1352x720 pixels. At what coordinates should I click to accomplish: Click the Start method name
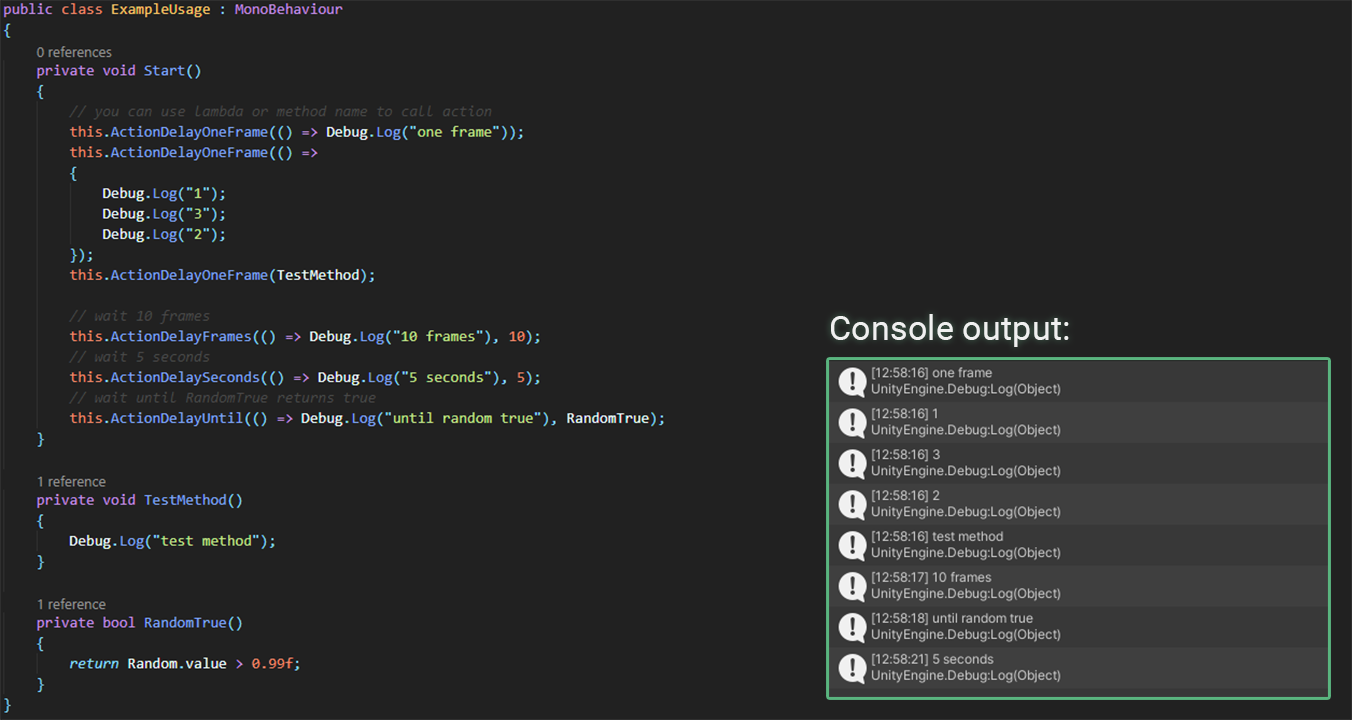165,71
